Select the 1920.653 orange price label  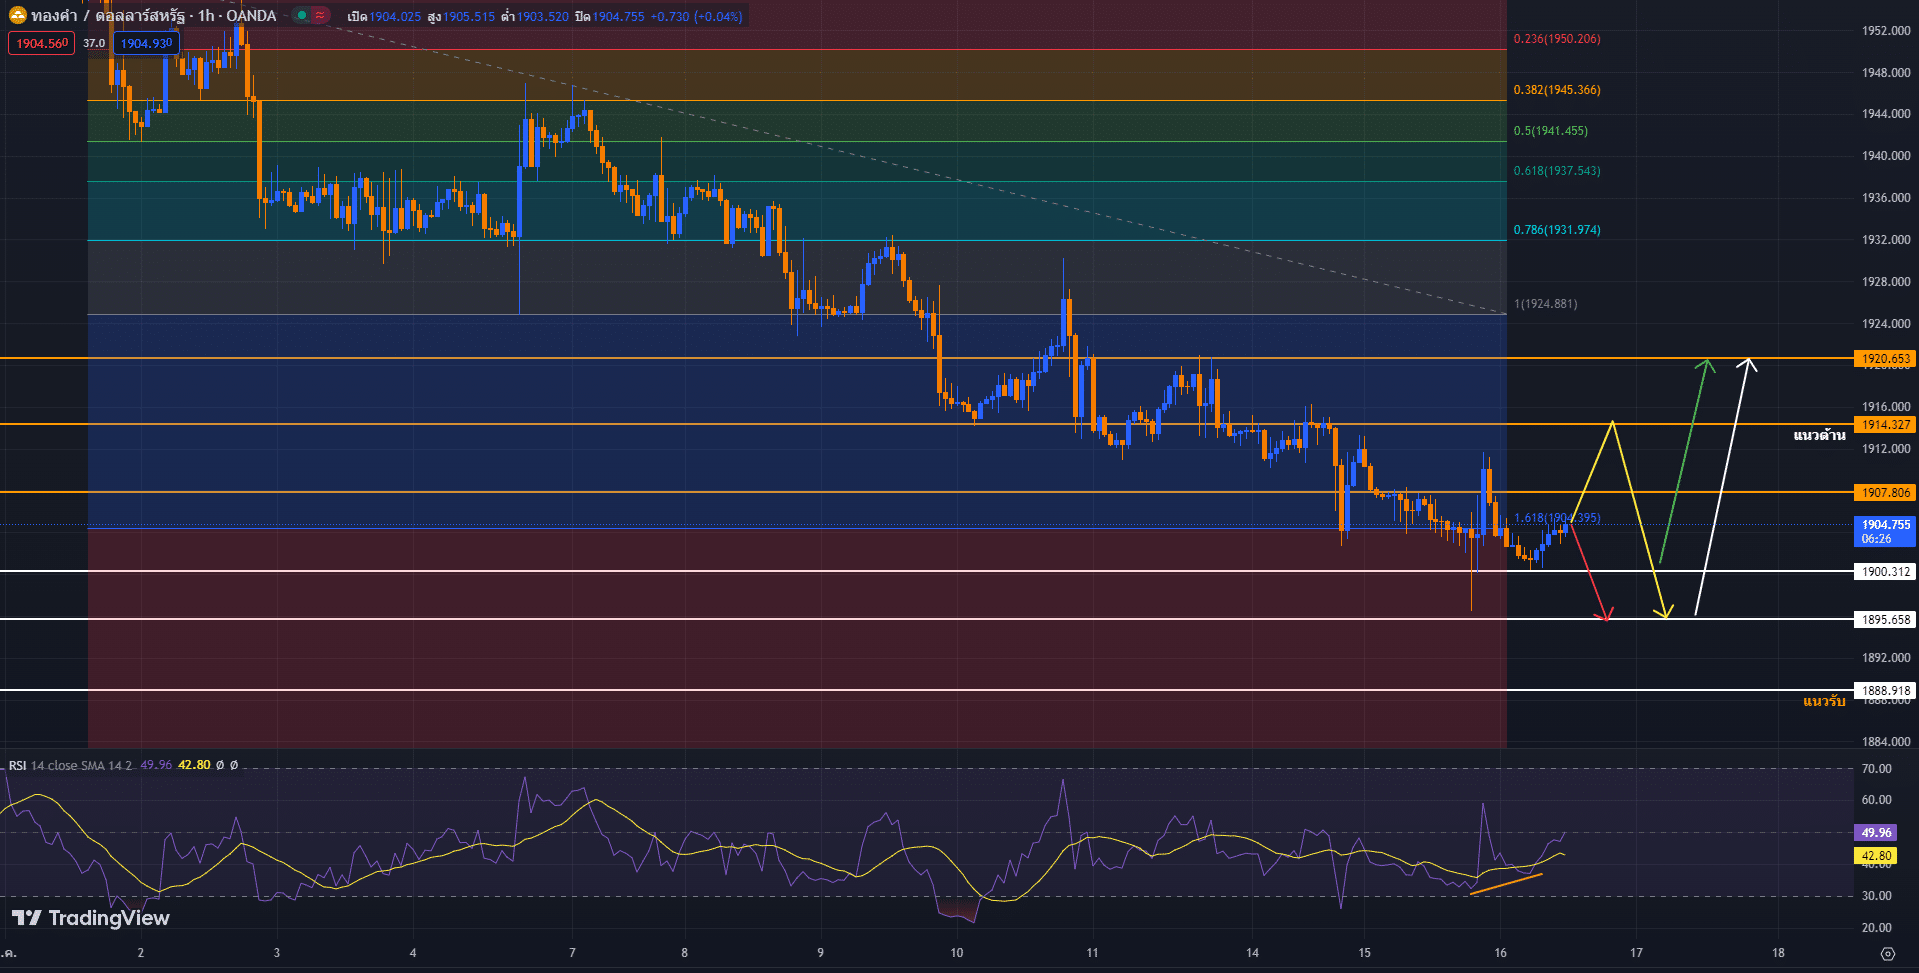coord(1885,358)
